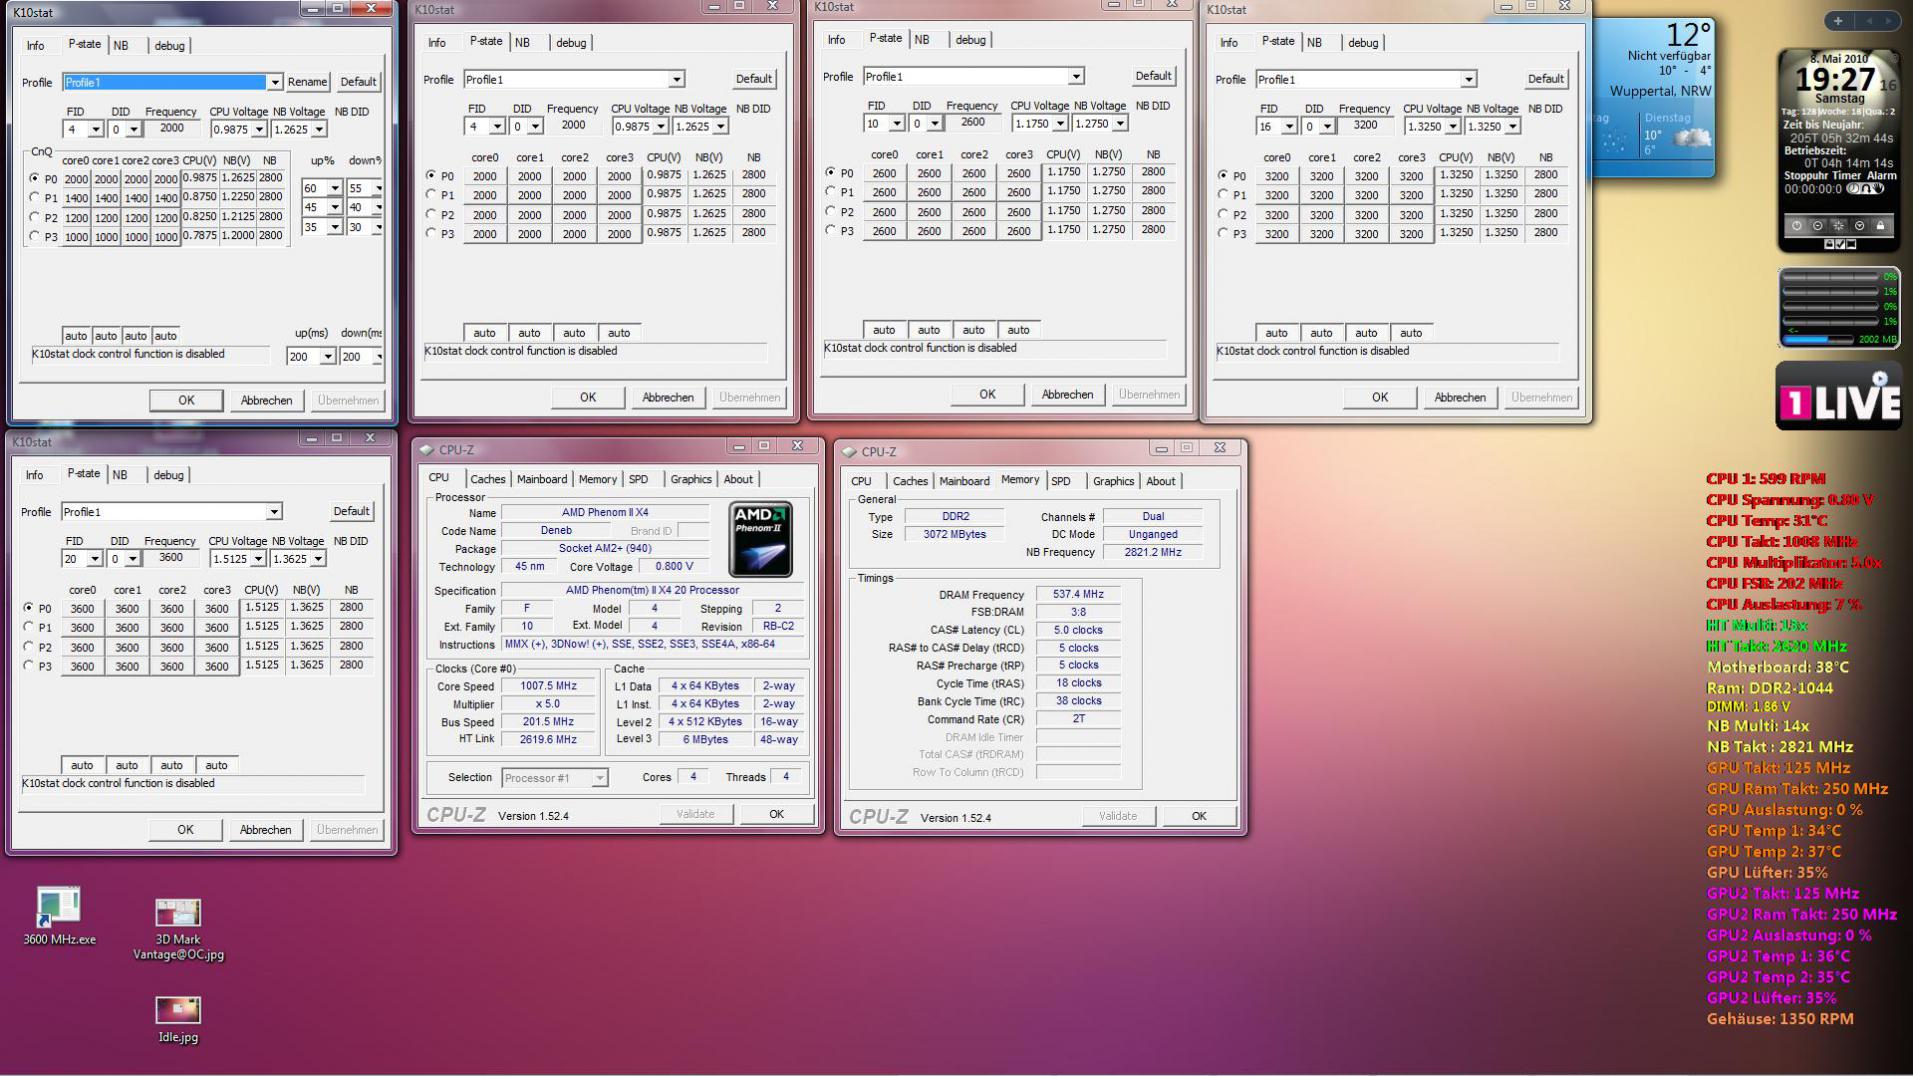1913x1076 pixels.
Task: Click the snowflake-style icon in the clock gadget
Action: (x=1838, y=226)
